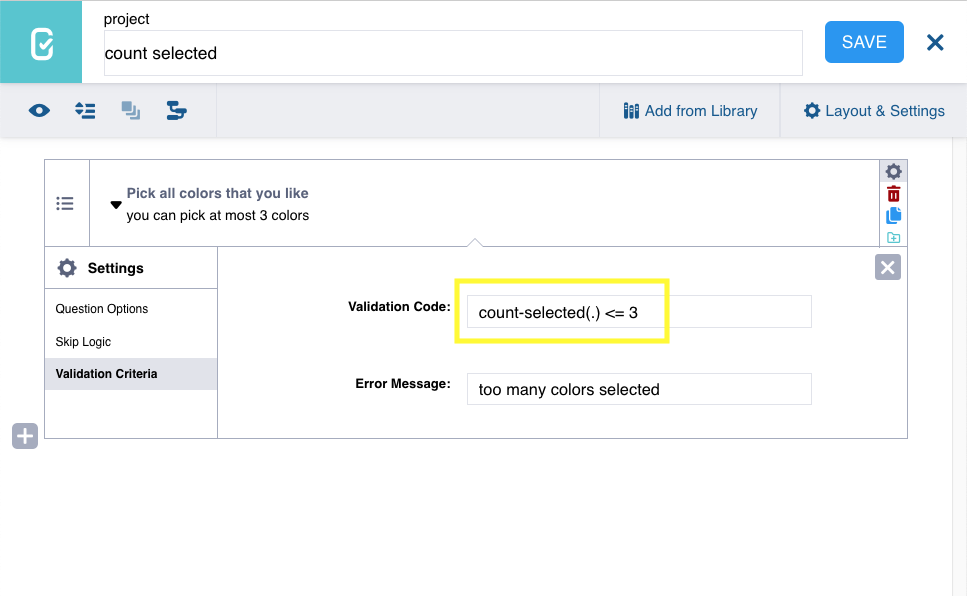Viewport: 967px width, 596px height.
Task: Expand the question choices triangle
Action: 116,205
